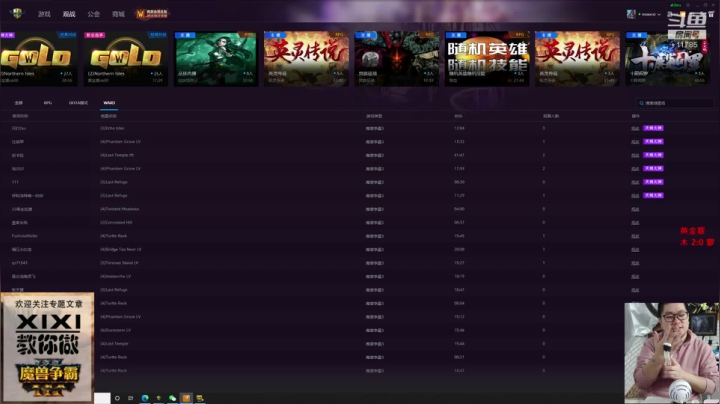Image resolution: width=720 pixels, height=404 pixels.
Task: Click the purple badge in the 13:32 Phantom Grove row
Action: pos(653,141)
